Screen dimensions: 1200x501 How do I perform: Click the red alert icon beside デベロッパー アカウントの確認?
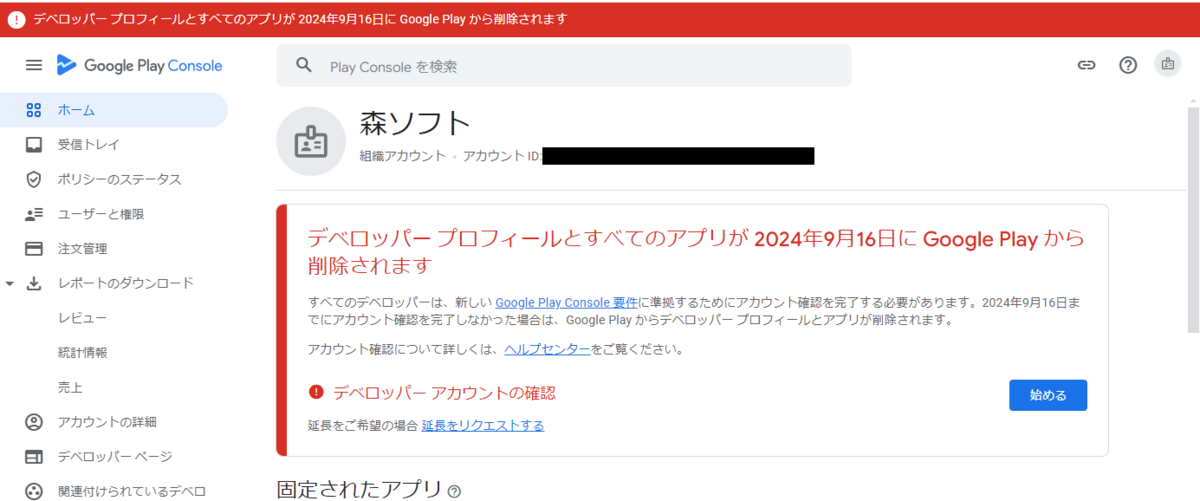[317, 392]
